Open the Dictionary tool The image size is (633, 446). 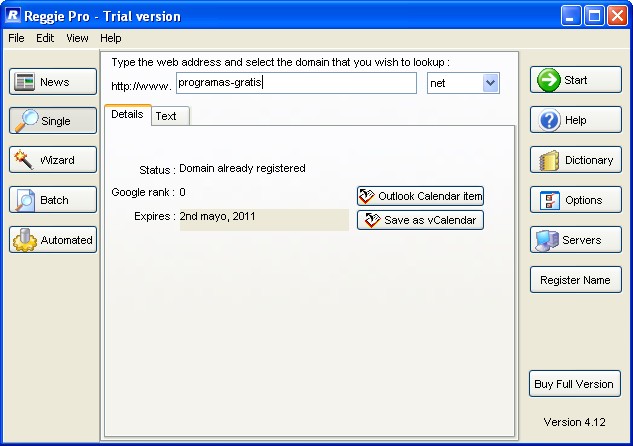tap(576, 159)
